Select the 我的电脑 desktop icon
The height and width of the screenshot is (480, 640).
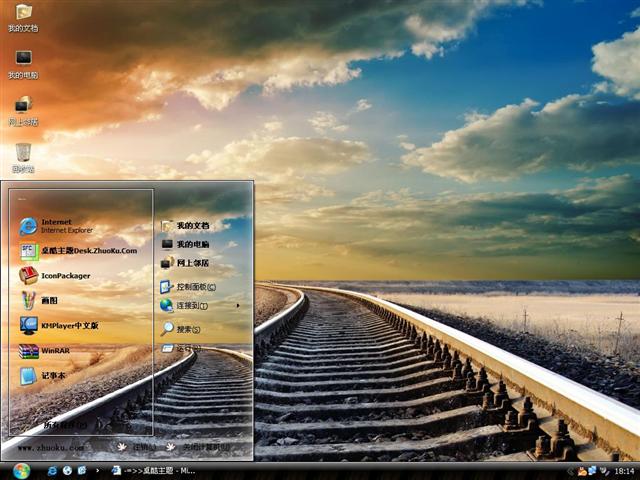coord(23,64)
